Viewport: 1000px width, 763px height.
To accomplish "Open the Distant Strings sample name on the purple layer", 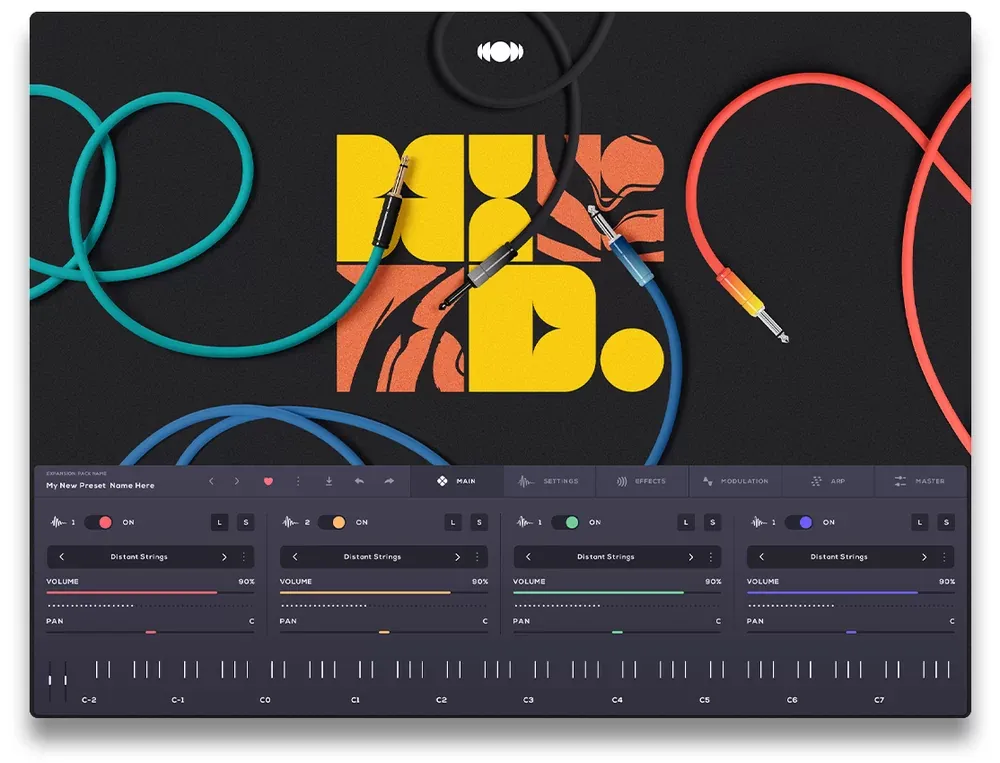I will pos(839,557).
